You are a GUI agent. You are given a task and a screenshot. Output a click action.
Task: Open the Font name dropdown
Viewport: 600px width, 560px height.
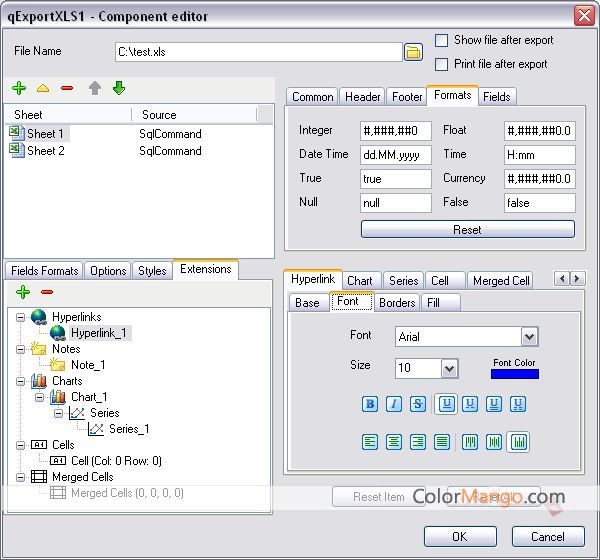coord(529,337)
